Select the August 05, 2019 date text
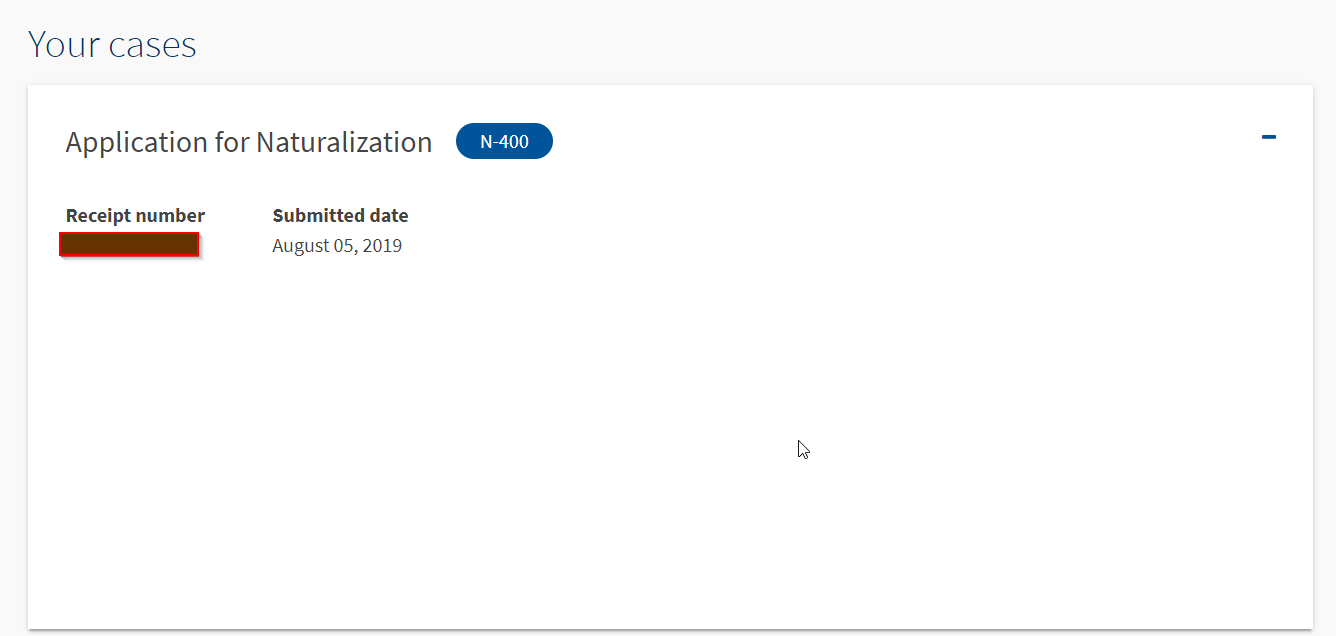 coord(337,246)
